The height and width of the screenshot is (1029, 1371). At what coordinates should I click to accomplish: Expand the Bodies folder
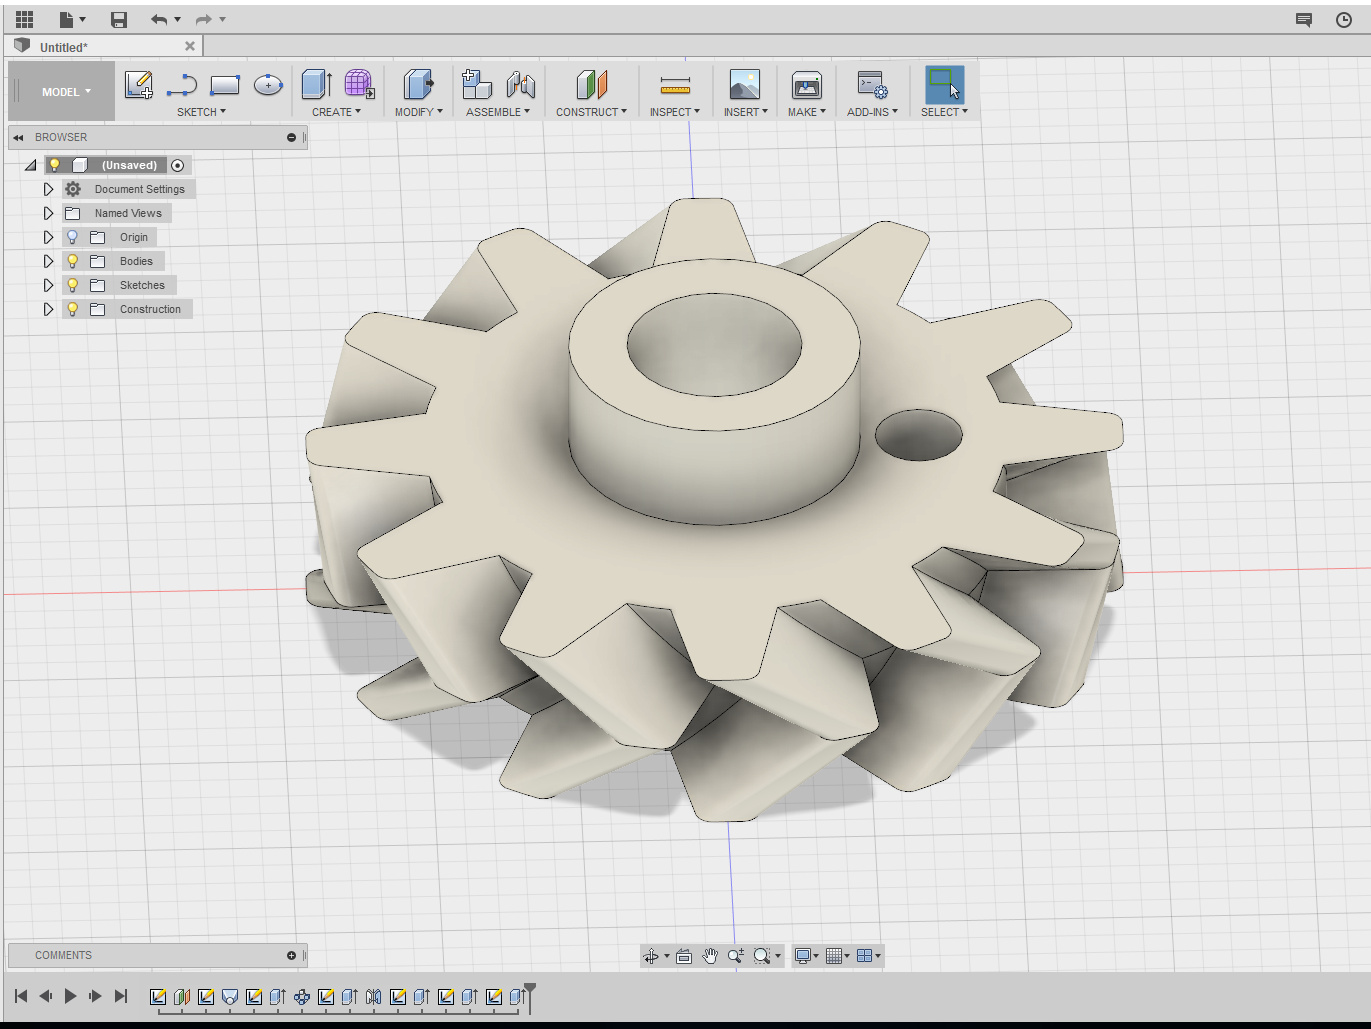(x=48, y=261)
